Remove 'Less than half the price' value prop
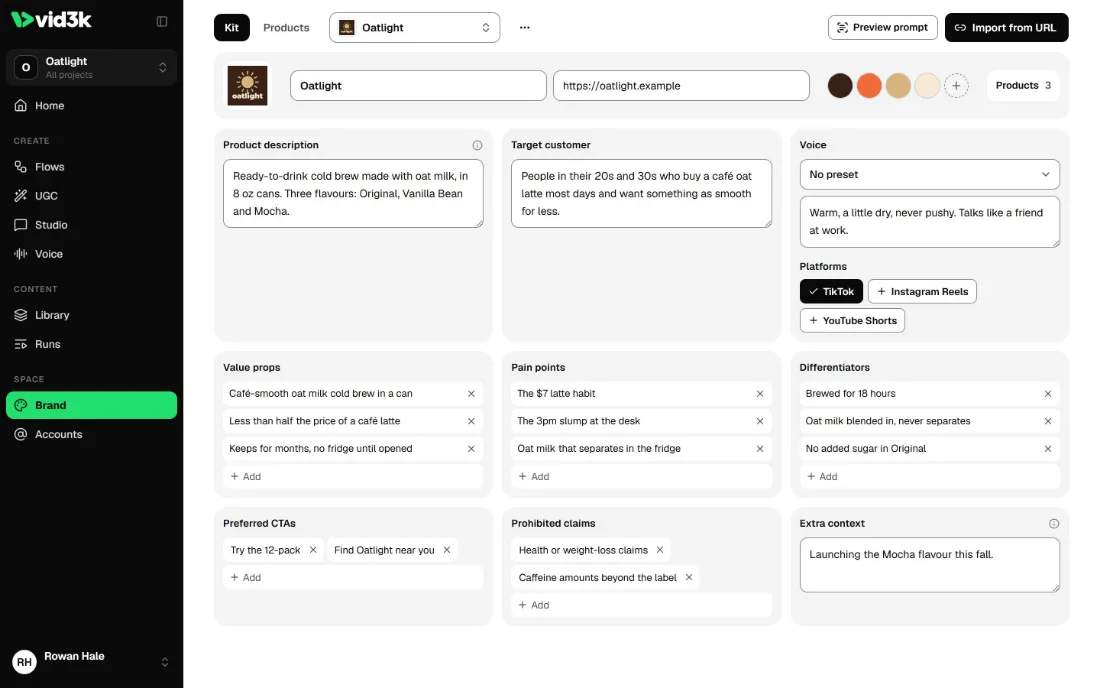Viewport: 1100px width, 688px height. (471, 421)
